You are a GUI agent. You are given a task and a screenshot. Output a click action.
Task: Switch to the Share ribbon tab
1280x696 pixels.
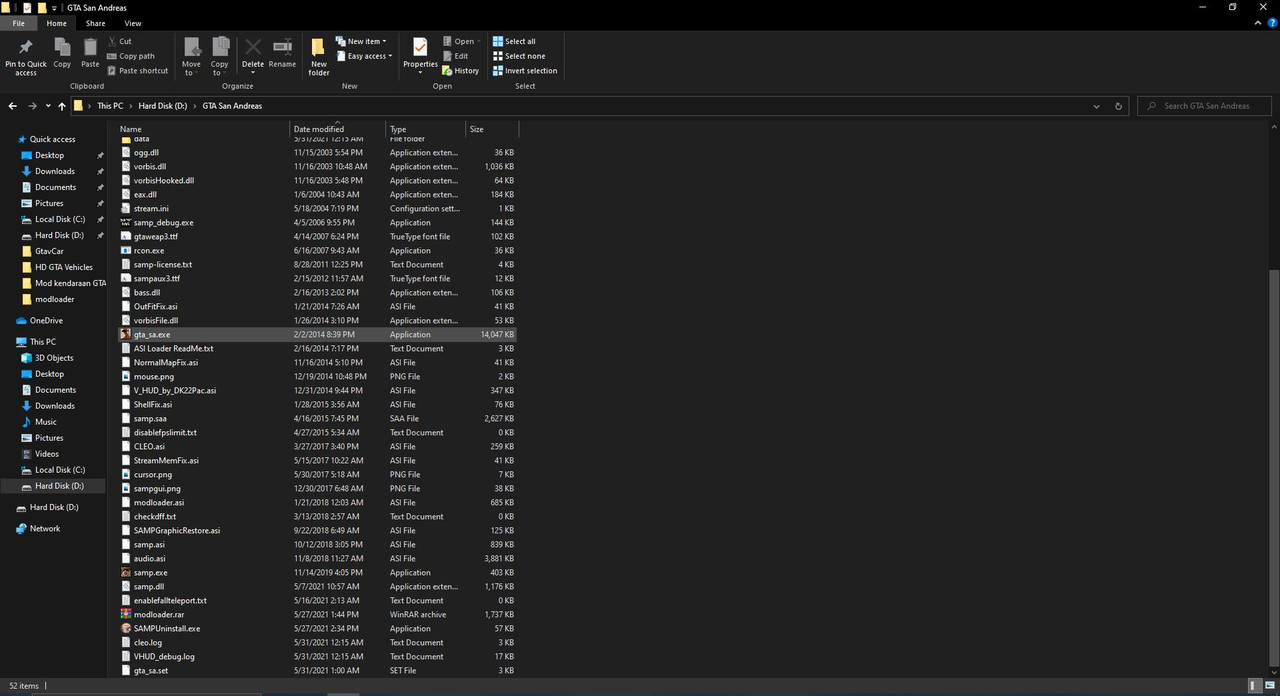pyautogui.click(x=95, y=23)
